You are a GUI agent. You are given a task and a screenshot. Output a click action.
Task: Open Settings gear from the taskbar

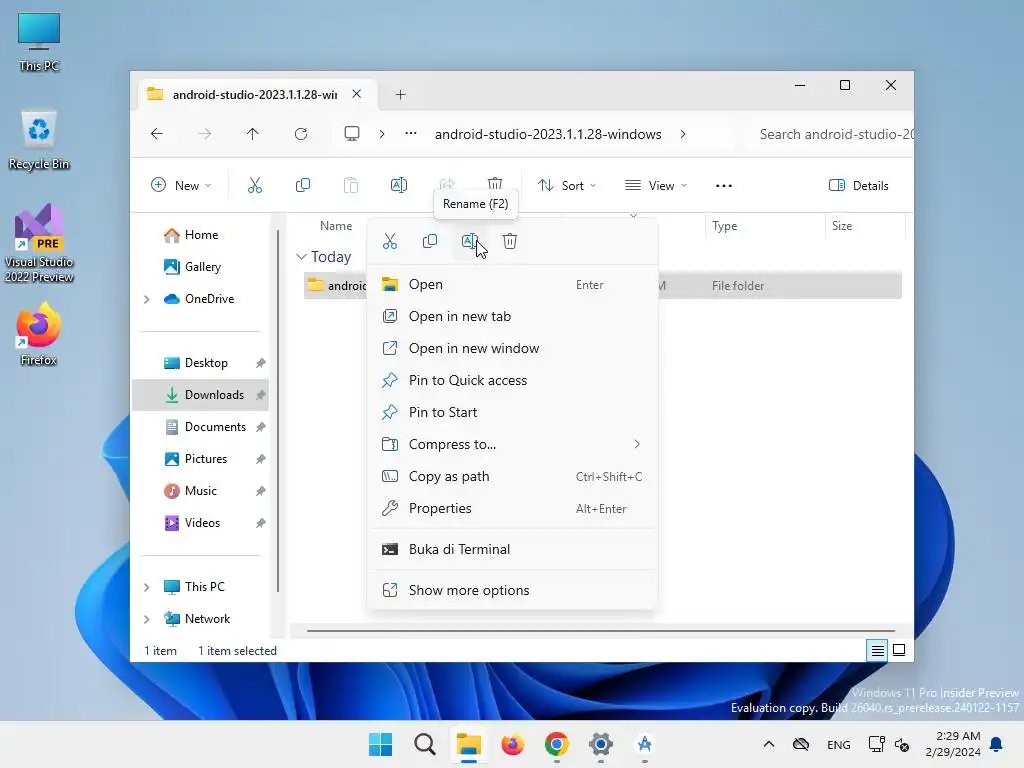click(601, 744)
